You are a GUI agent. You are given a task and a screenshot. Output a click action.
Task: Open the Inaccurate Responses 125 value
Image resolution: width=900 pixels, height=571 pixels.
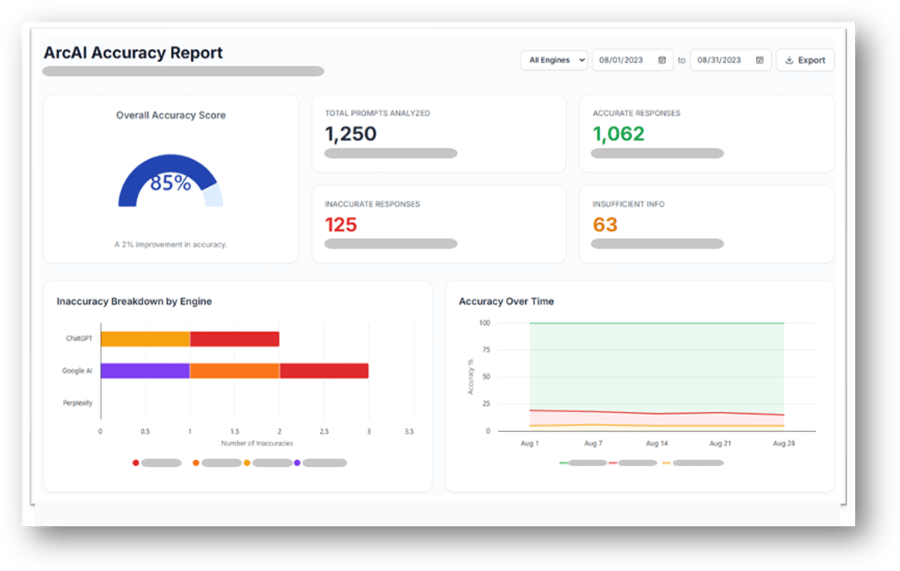[x=341, y=225]
